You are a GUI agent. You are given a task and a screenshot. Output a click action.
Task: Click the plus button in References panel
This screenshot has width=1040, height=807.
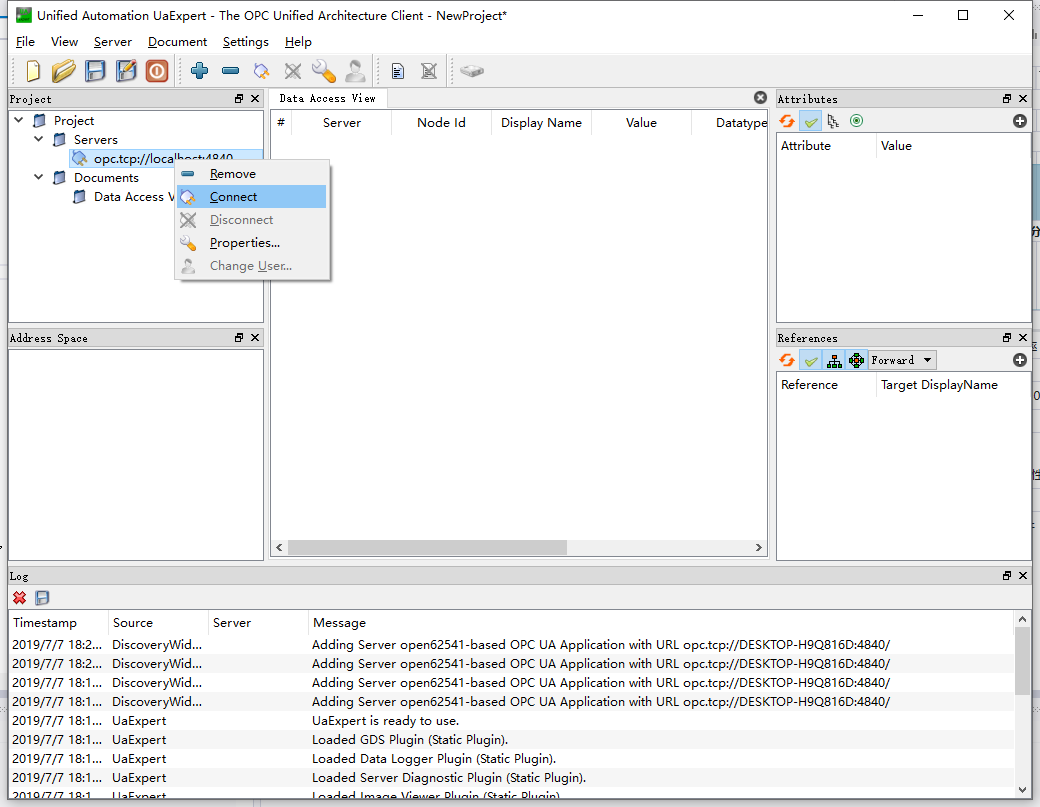point(1020,360)
